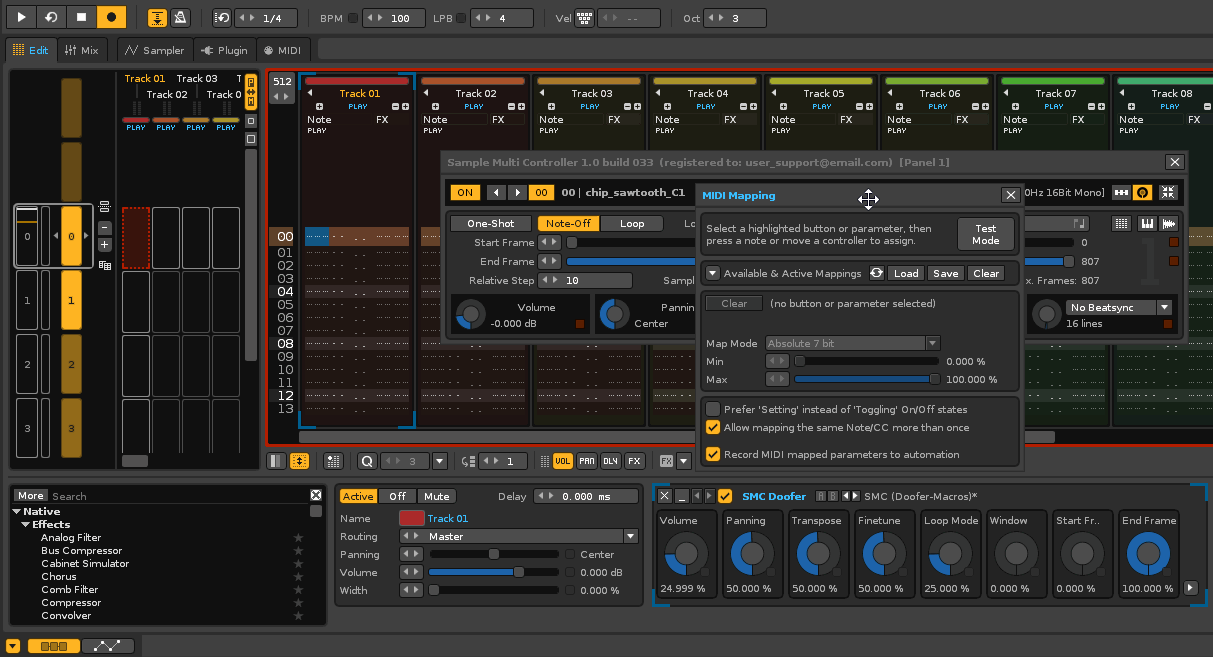1213x657 pixels.
Task: Click the piano keys icon in Sample Controller
Action: point(1146,224)
